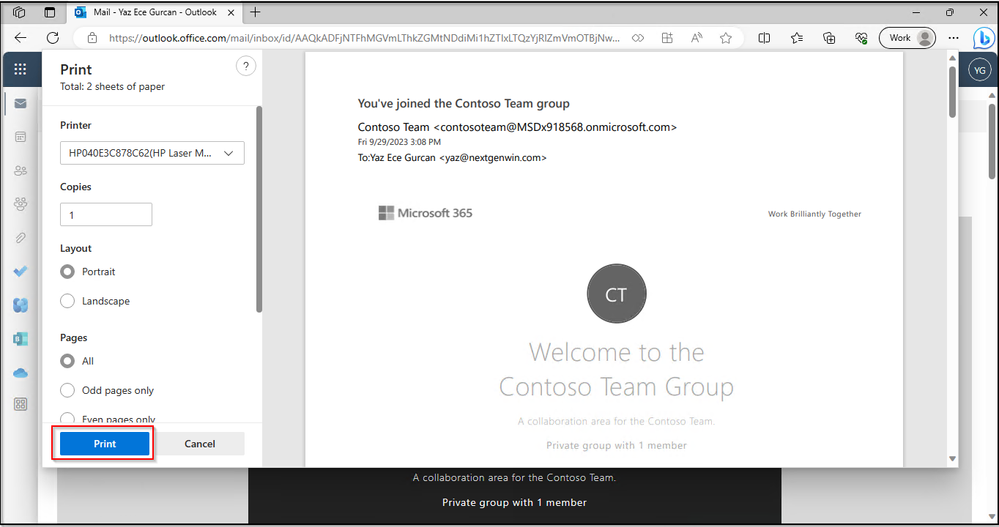Open Collections icon in toolbar
Screen dimensions: 999x527
point(829,38)
